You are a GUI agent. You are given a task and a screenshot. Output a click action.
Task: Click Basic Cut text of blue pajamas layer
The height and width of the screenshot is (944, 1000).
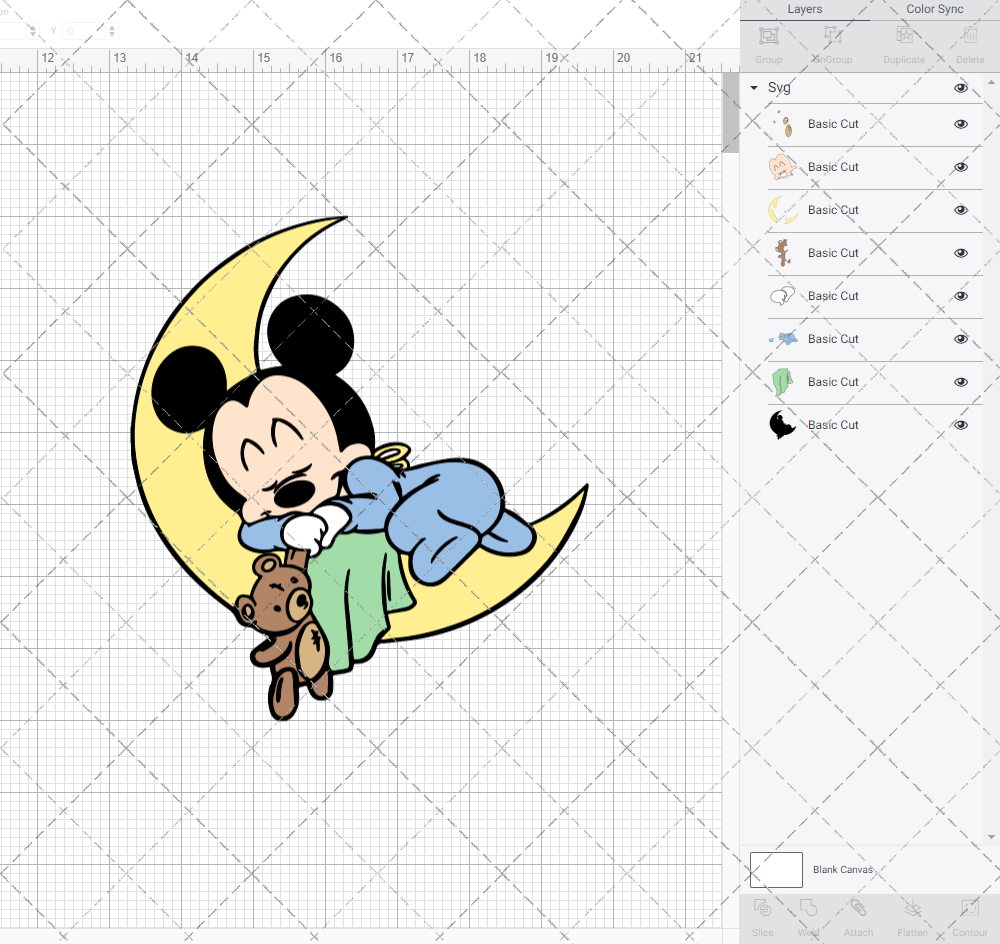pos(833,339)
